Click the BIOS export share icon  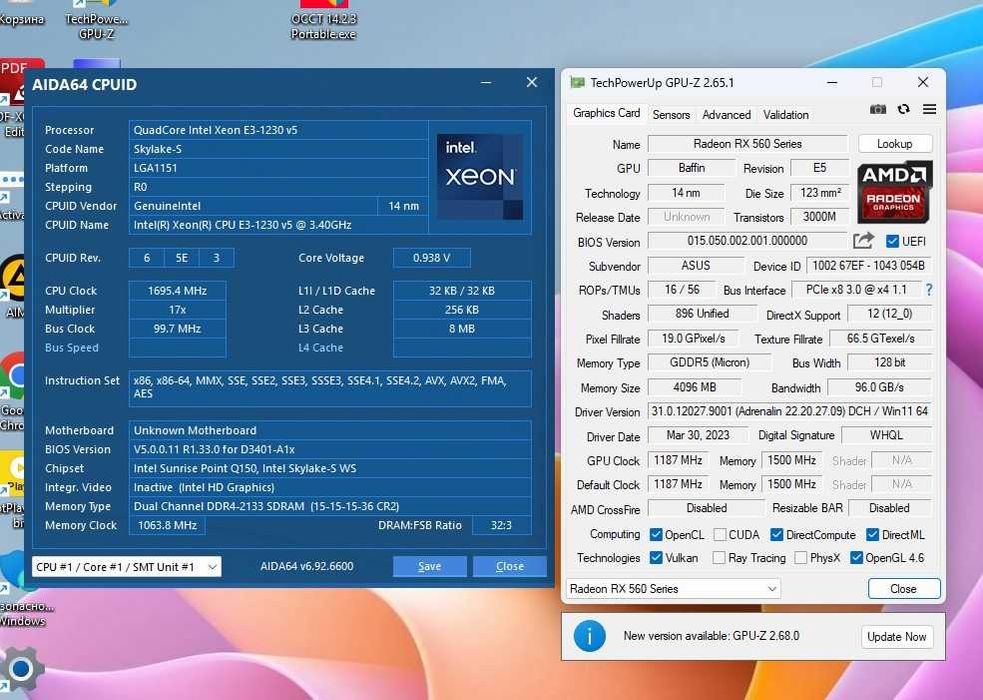[863, 241]
